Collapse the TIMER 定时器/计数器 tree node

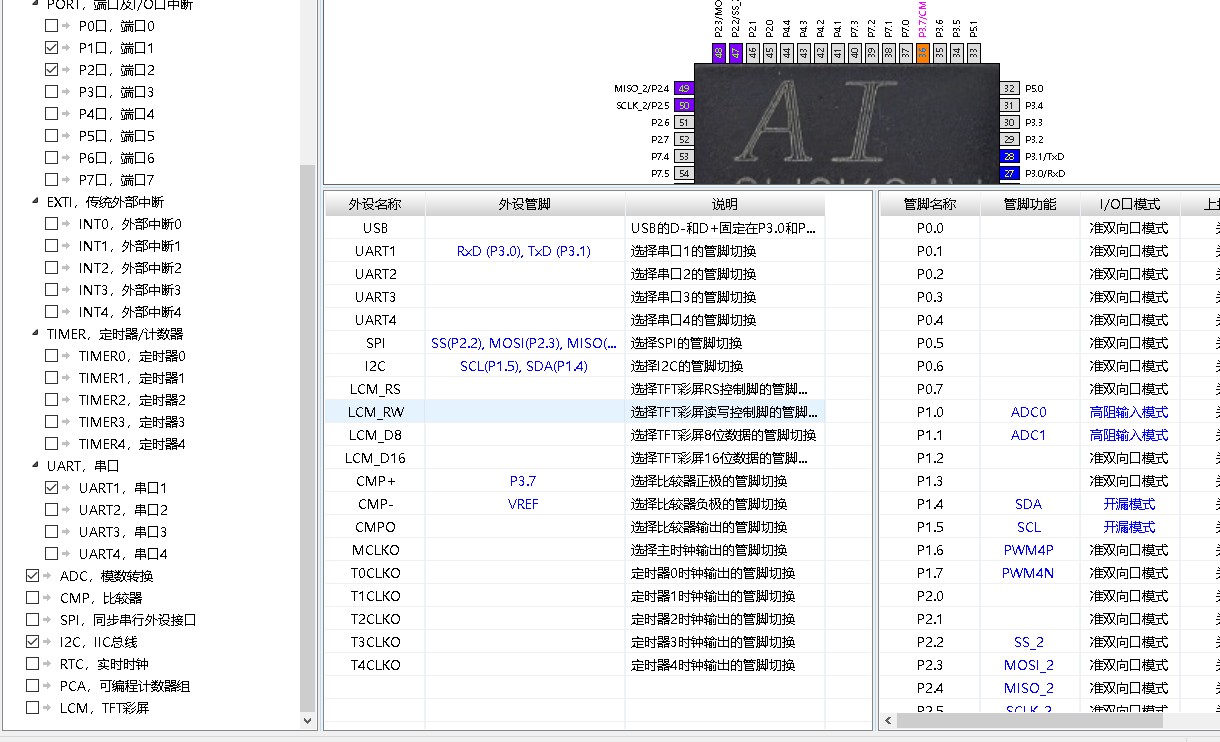tap(35, 334)
